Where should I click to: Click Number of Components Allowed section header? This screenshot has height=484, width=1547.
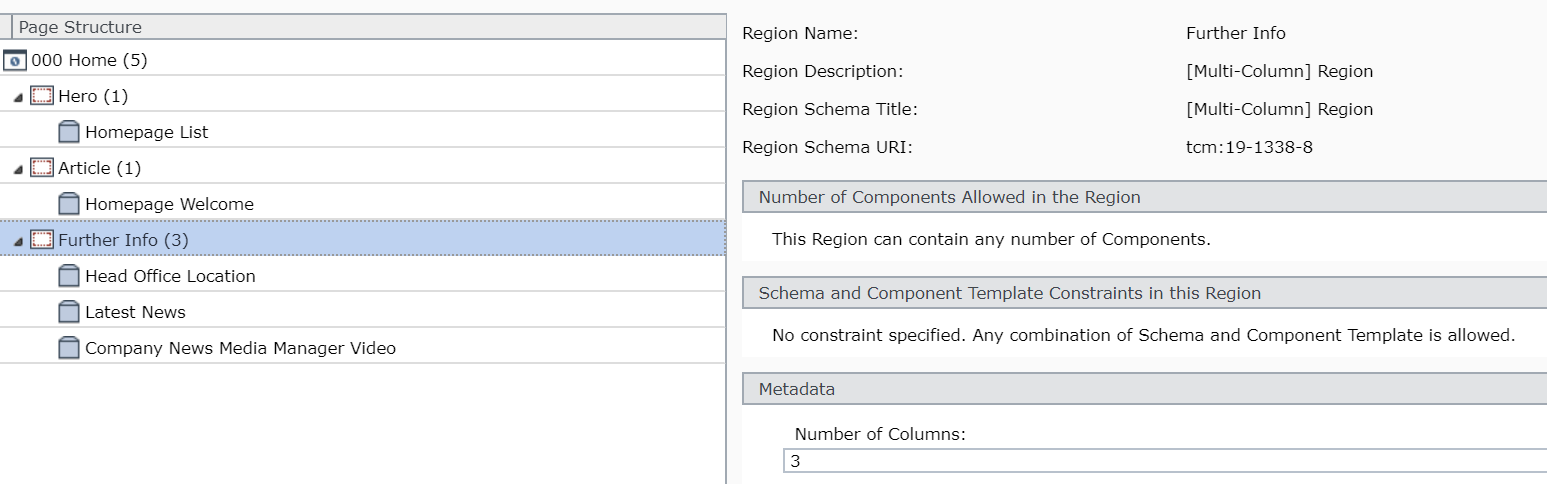1145,197
